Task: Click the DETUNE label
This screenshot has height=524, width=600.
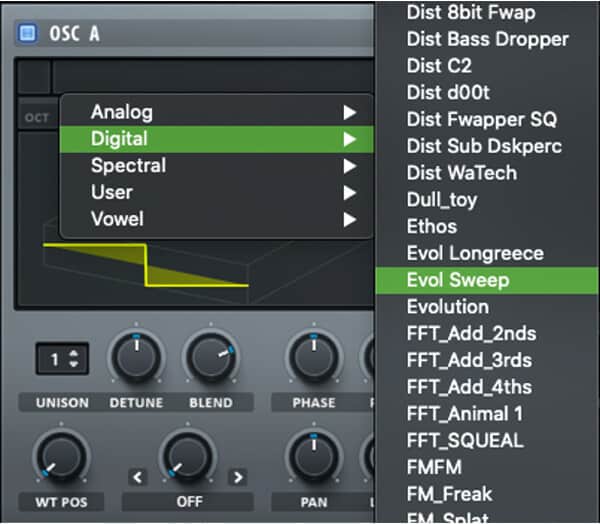Action: [x=136, y=403]
